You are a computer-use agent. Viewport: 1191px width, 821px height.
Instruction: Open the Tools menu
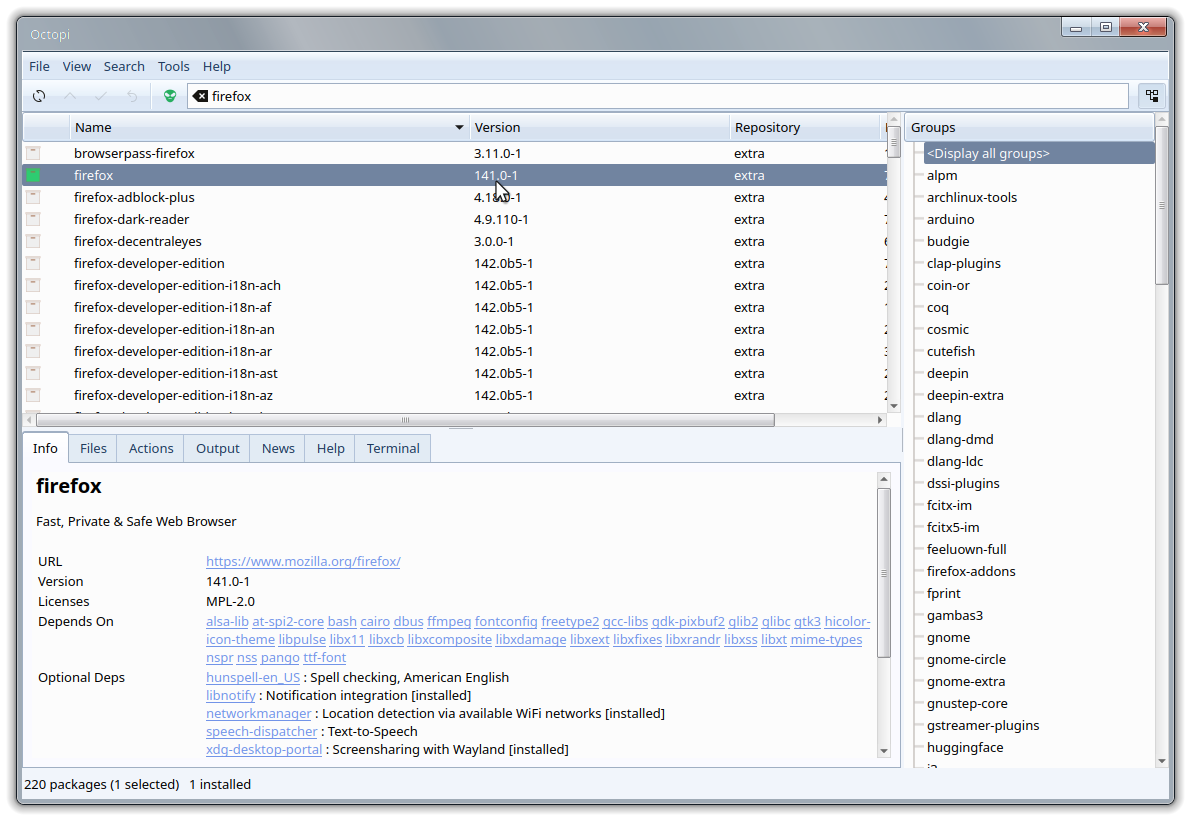[x=173, y=66]
